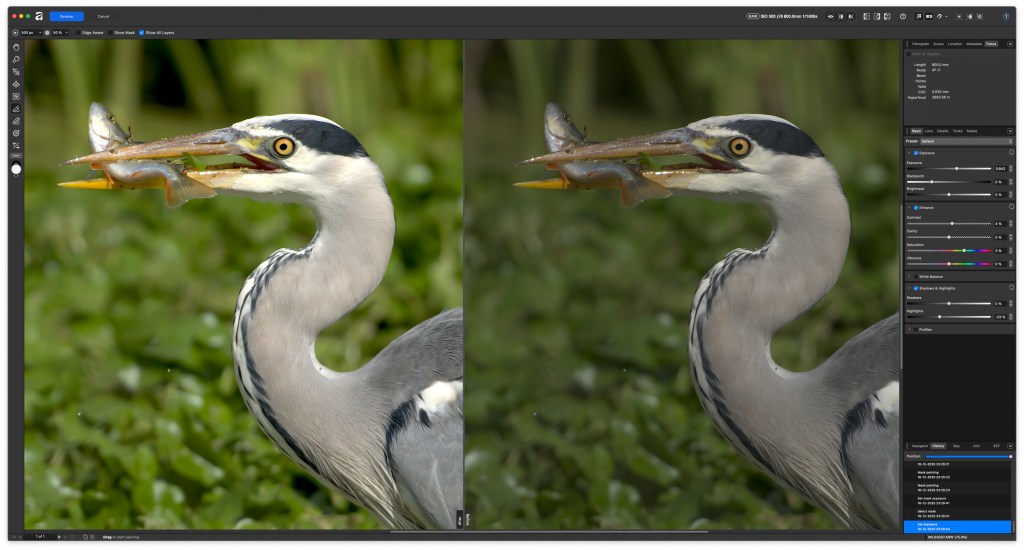The width and height of the screenshot is (1024, 550).
Task: Select the View (hand) tool
Action: [x=16, y=47]
